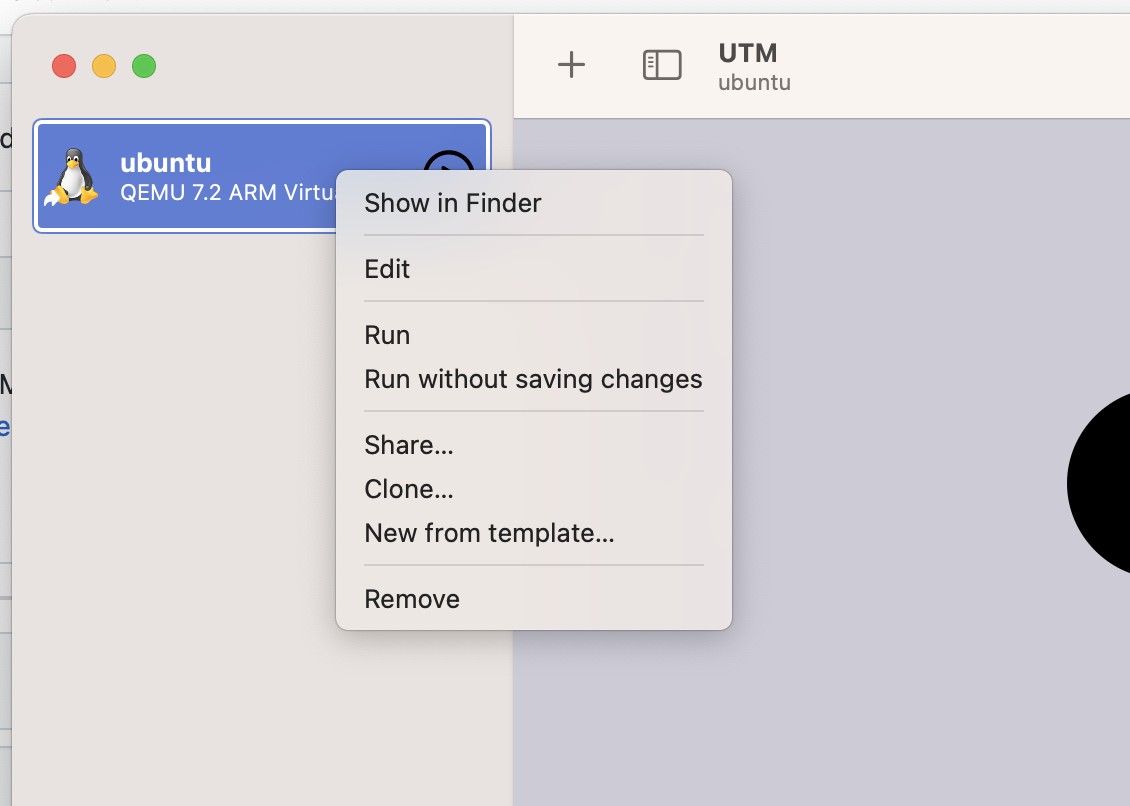
Task: Remove the ubuntu VM via the context menu
Action: coord(412,598)
